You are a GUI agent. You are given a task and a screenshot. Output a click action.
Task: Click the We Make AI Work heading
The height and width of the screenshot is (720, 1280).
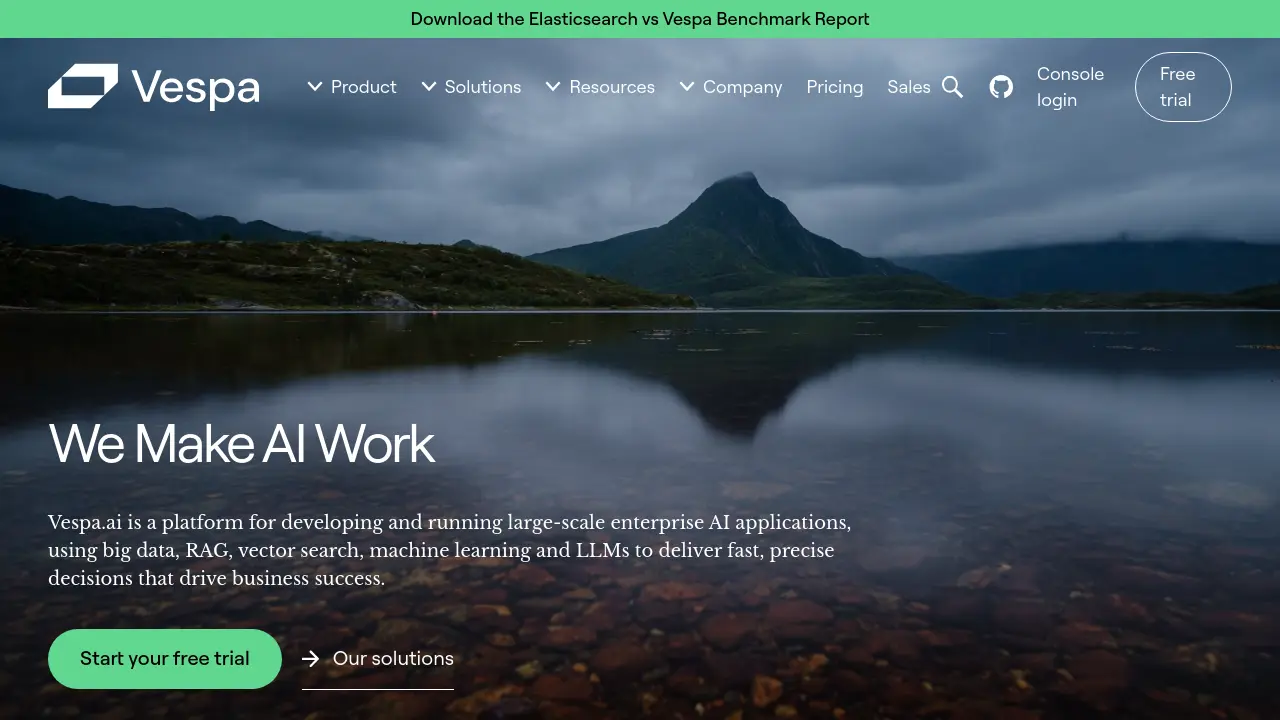(x=241, y=444)
